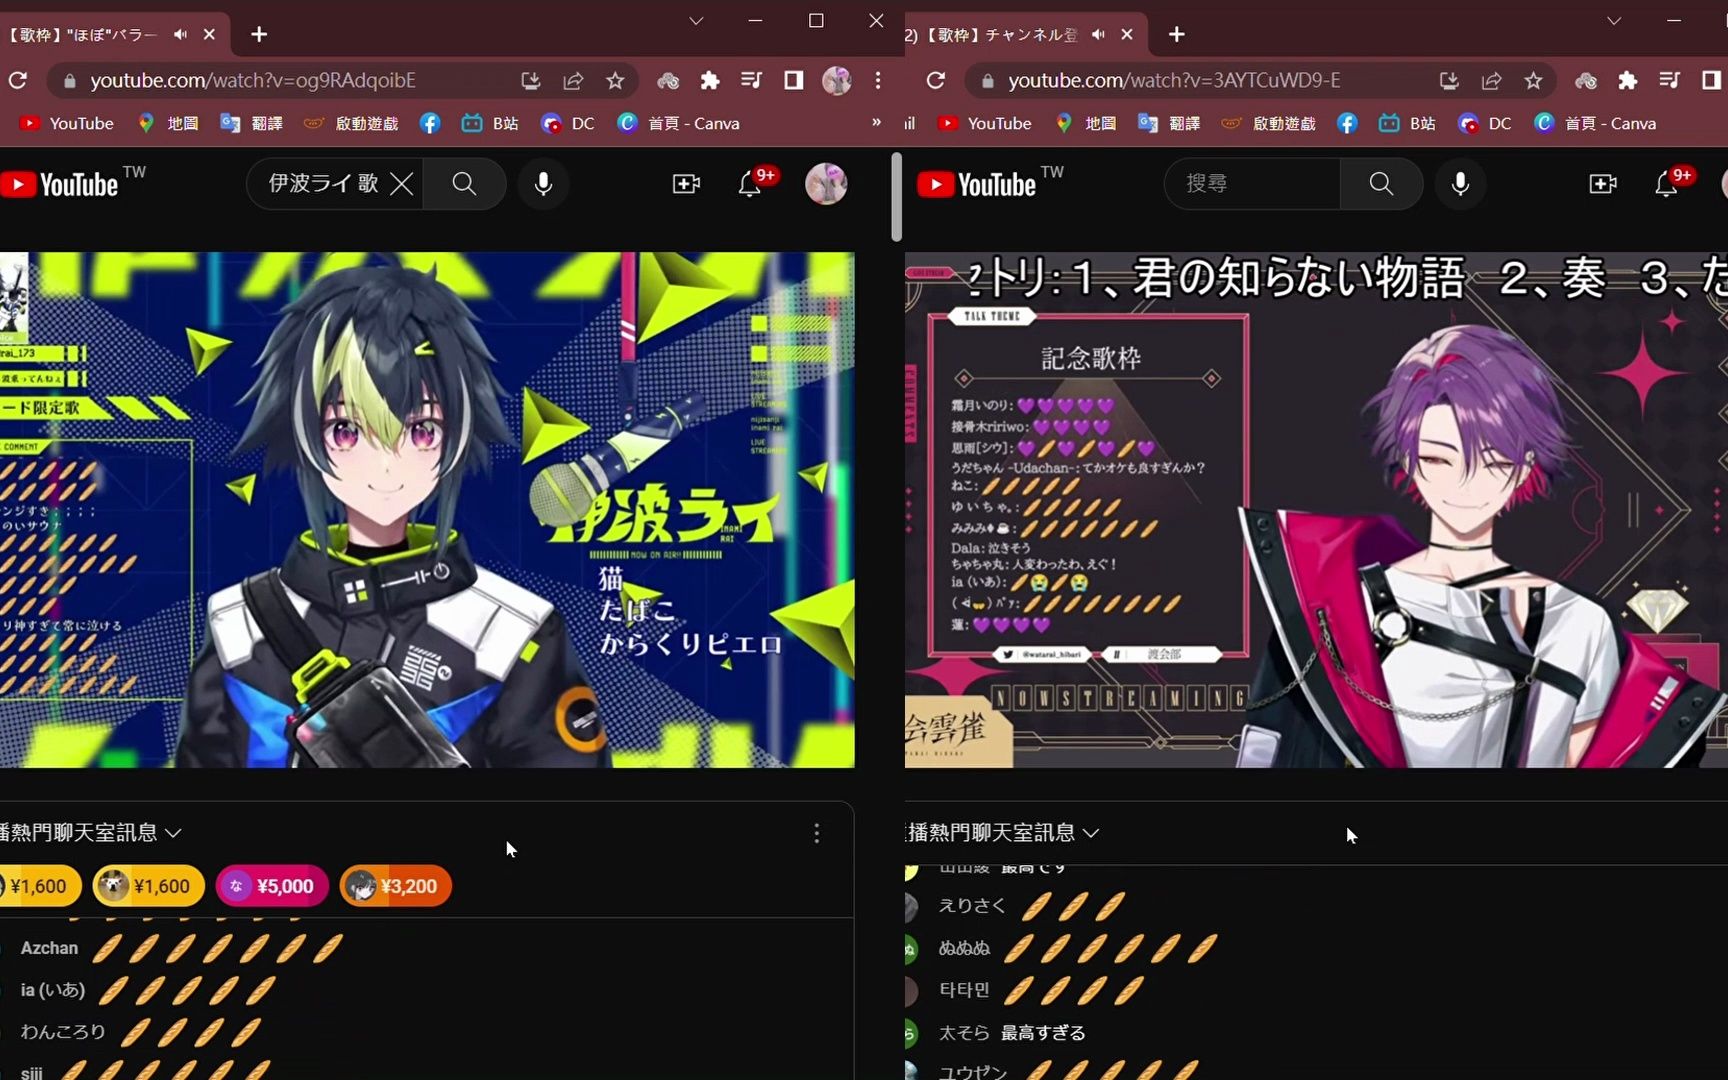Screen dimensions: 1728x1080
Task: Close the left window's 歌枠 tab
Action: [x=209, y=34]
